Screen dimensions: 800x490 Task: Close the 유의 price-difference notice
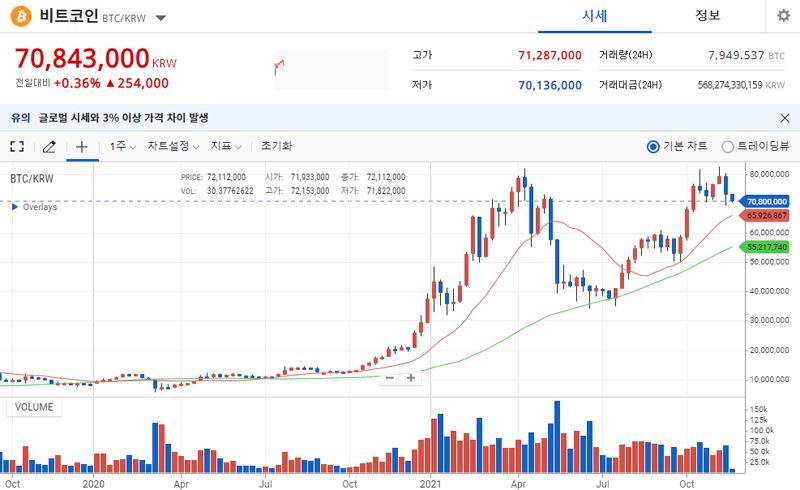[x=785, y=118]
